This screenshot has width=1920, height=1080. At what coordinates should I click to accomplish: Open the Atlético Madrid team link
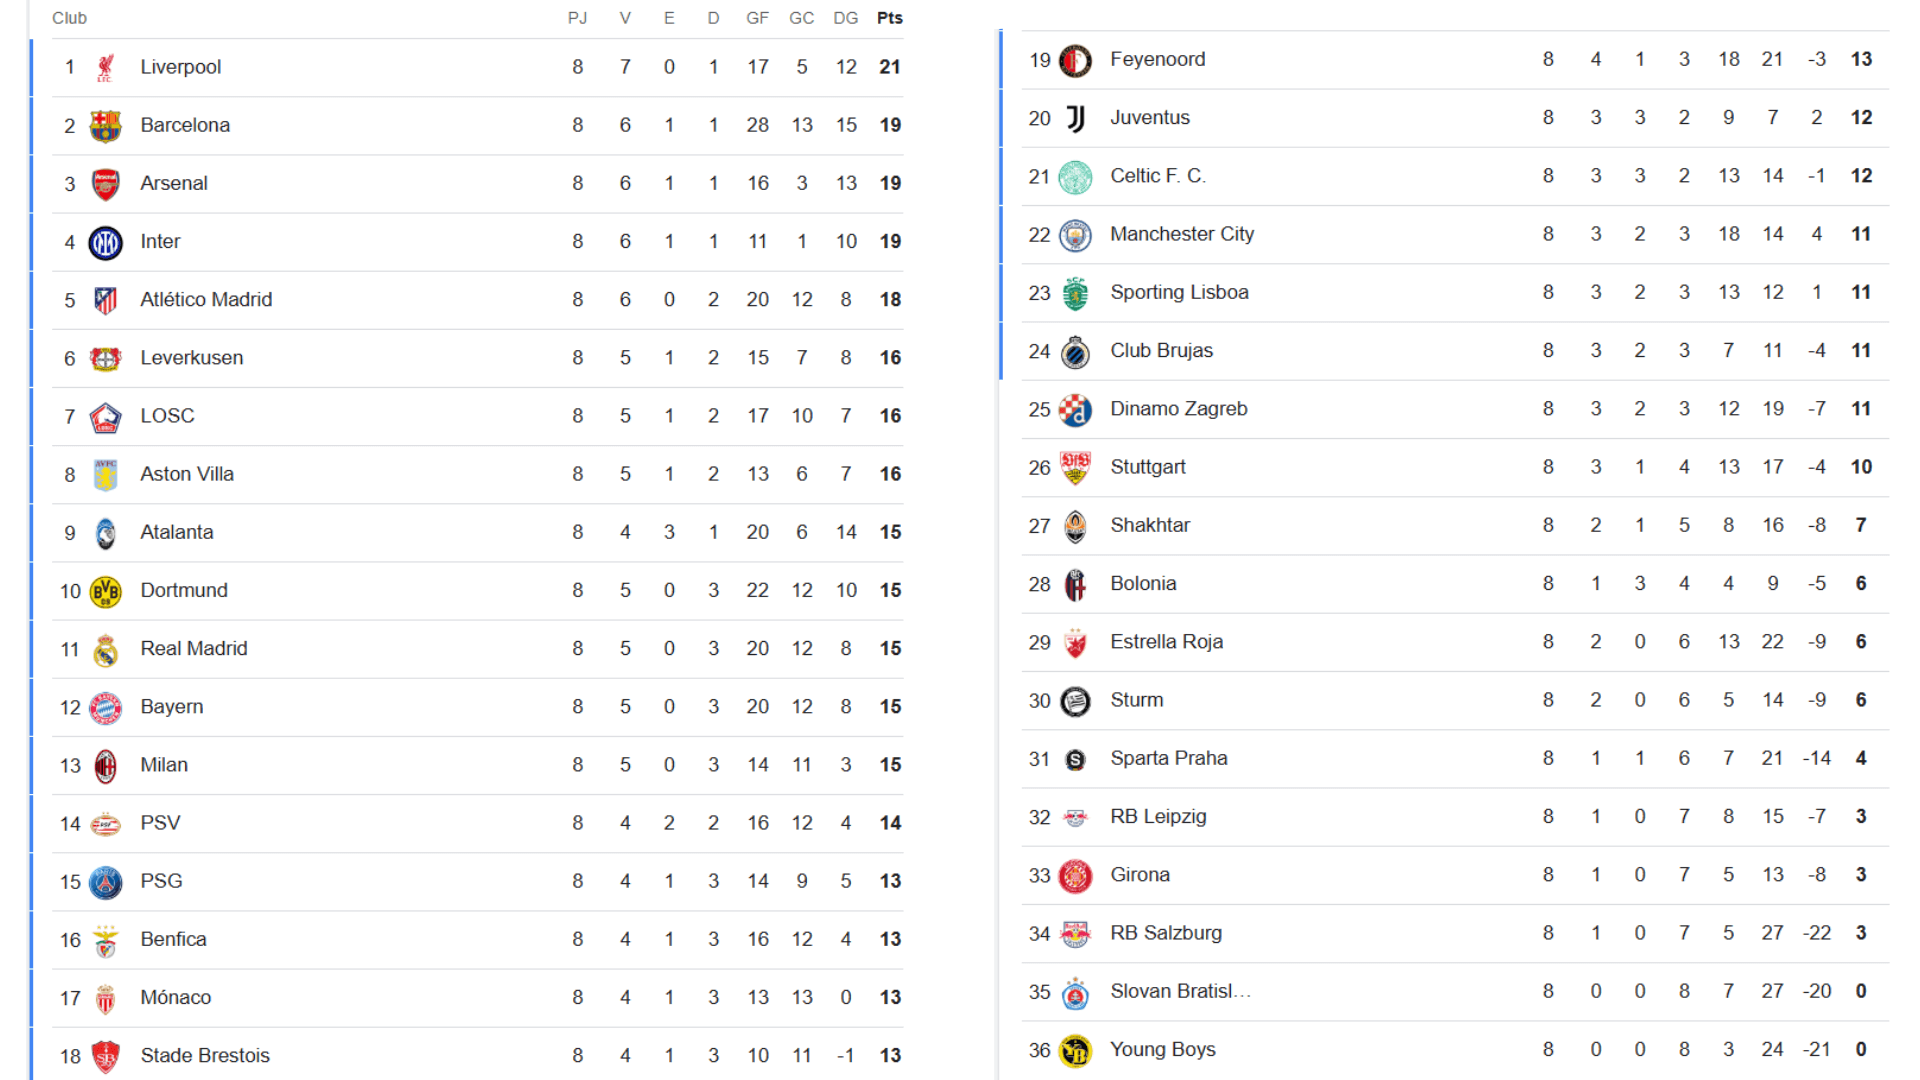(206, 299)
